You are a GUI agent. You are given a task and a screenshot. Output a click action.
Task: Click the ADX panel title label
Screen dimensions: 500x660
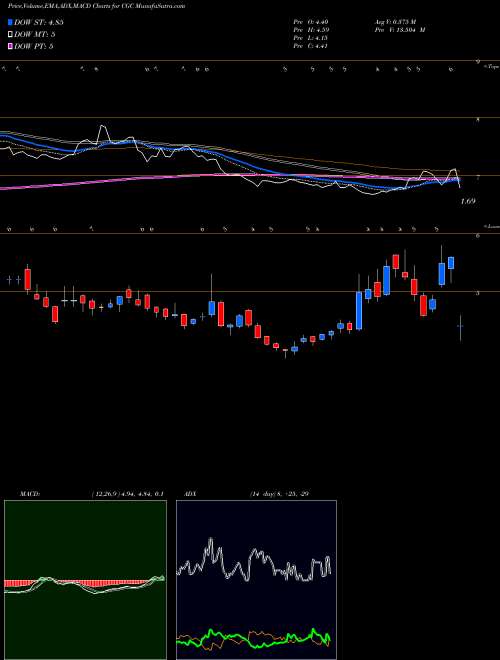[191, 494]
